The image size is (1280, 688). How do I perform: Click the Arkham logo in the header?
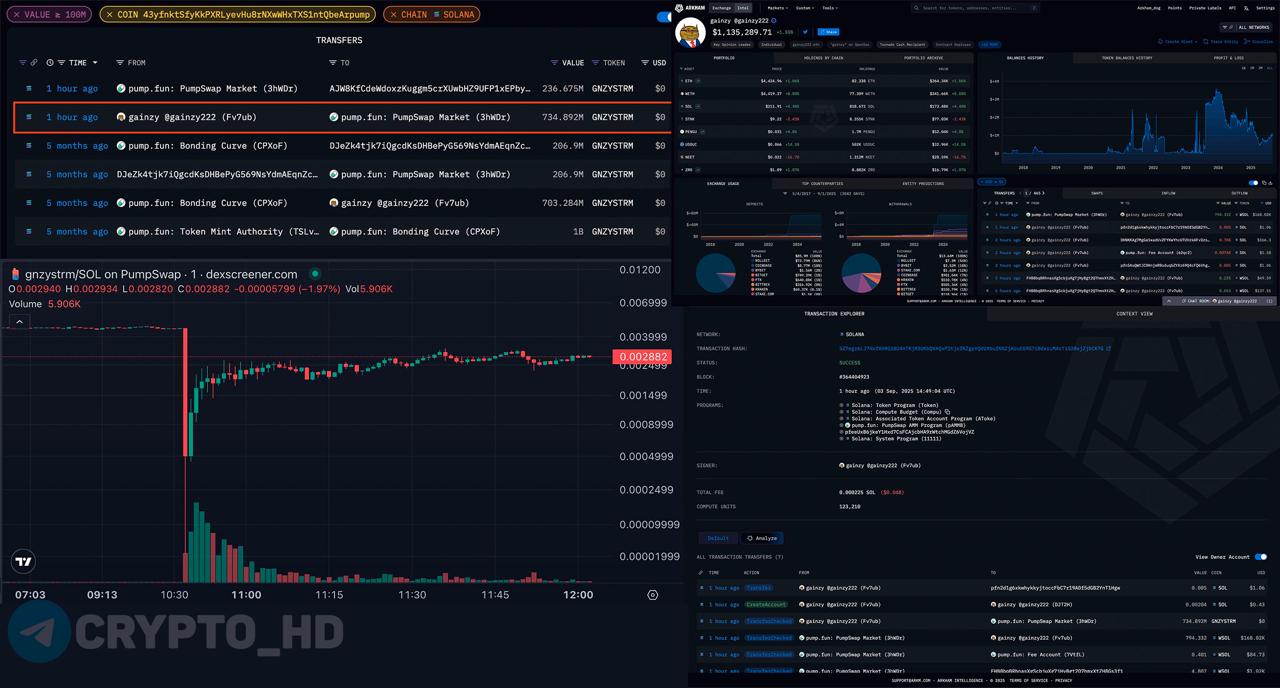(690, 7)
